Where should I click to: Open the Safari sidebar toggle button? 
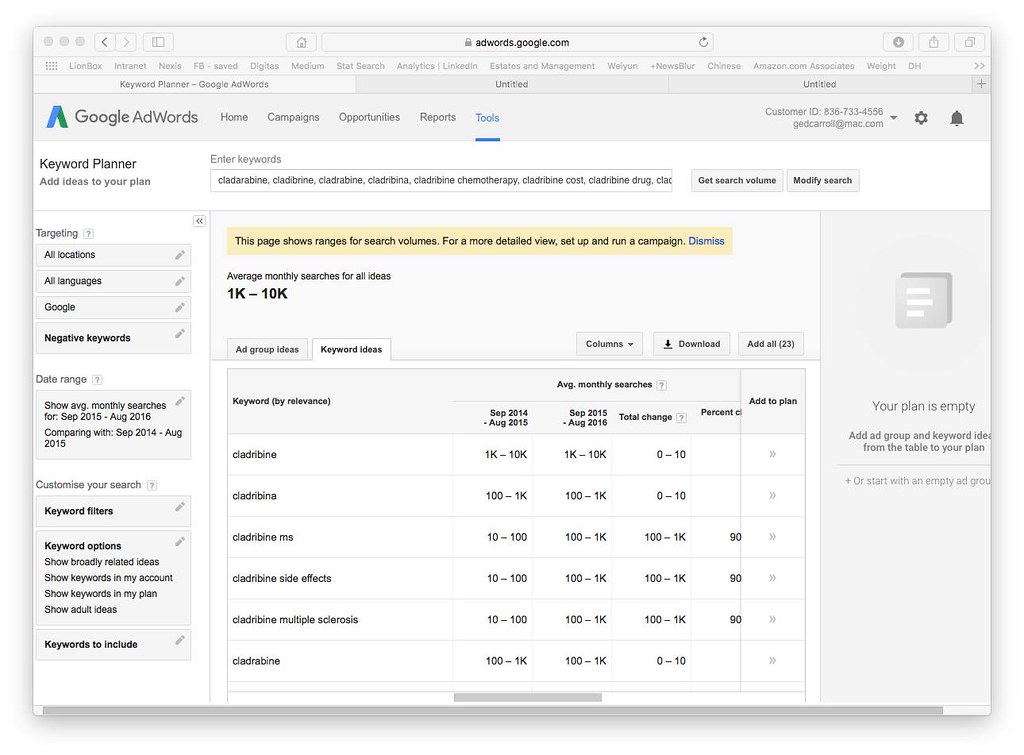[157, 42]
